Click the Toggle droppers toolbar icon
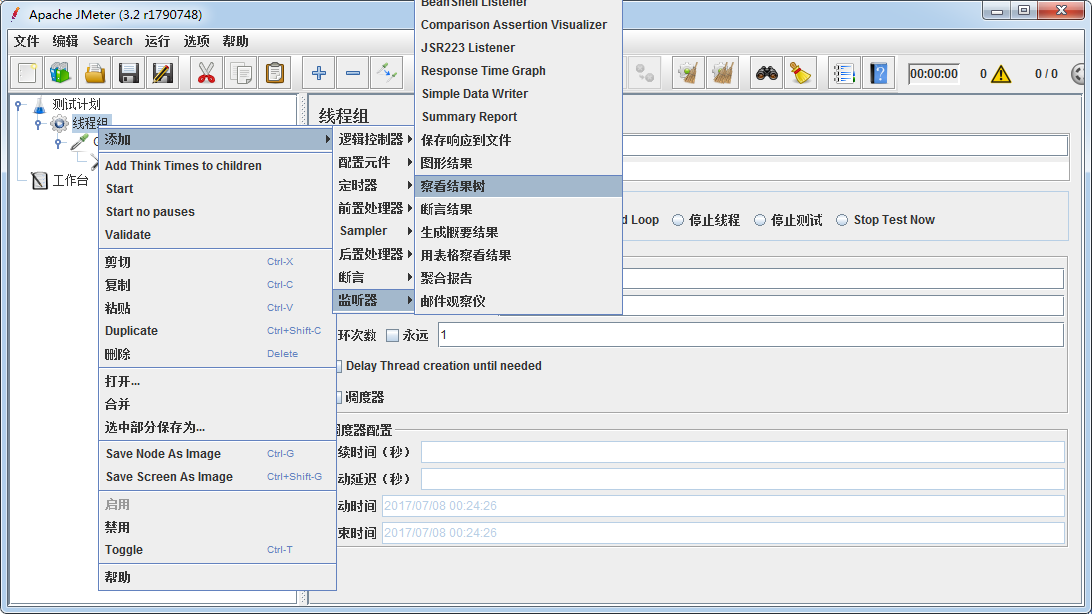1092x614 pixels. [387, 73]
